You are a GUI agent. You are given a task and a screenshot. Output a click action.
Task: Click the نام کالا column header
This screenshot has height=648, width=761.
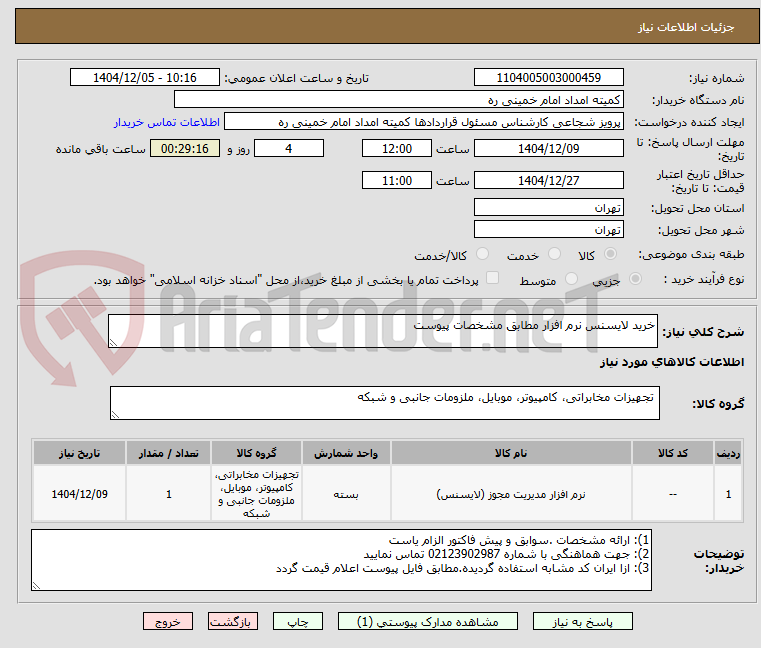click(511, 453)
